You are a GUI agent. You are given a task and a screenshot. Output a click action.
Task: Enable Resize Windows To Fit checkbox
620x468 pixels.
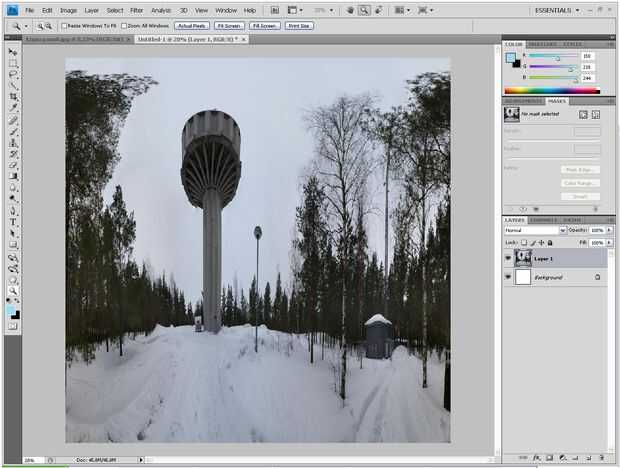coord(64,26)
